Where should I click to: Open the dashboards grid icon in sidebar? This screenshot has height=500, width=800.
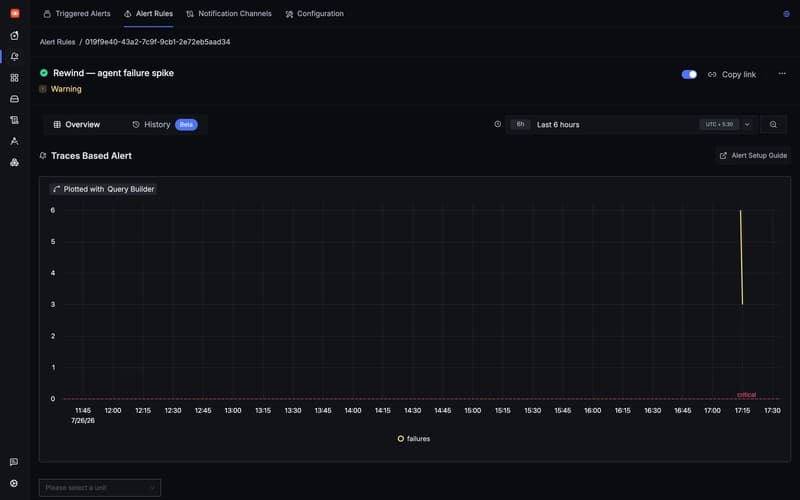(14, 78)
